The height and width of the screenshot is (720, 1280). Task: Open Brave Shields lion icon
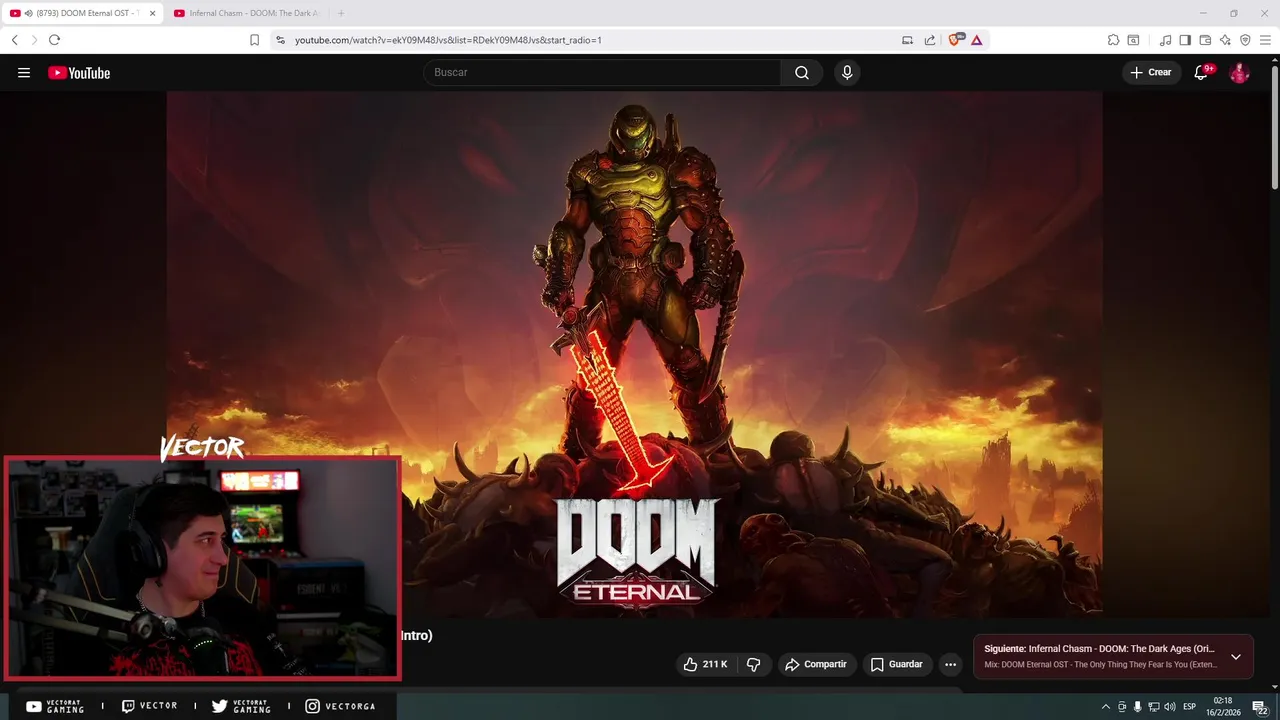coord(955,40)
